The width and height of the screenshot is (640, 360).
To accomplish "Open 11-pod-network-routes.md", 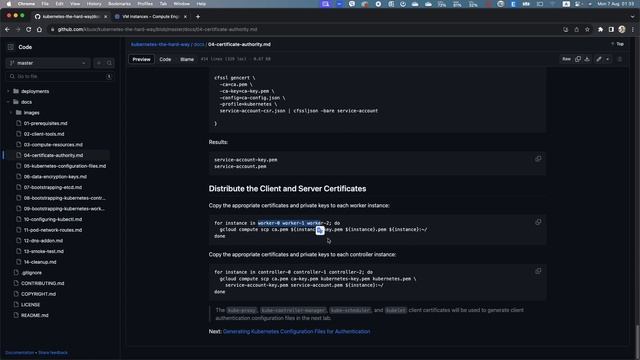I will coord(53,230).
